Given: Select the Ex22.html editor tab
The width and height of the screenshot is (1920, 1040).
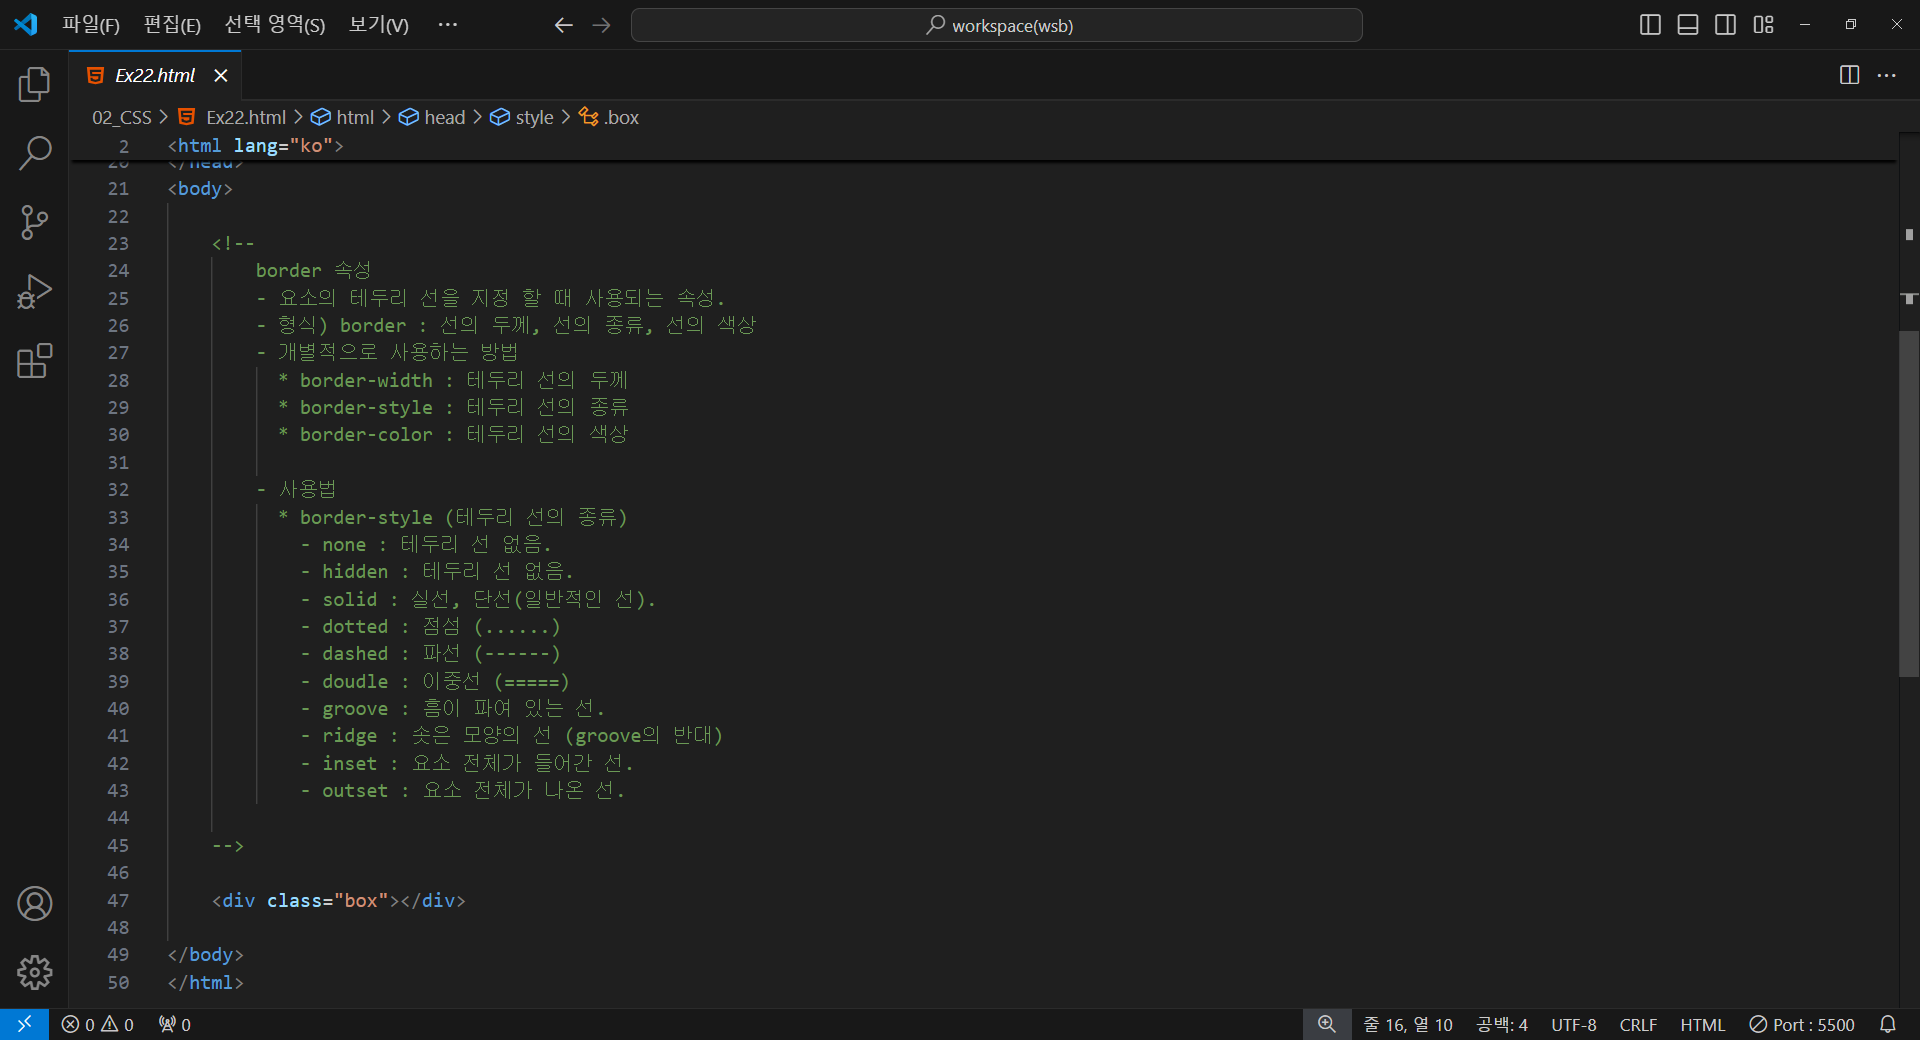Looking at the screenshot, I should point(154,75).
